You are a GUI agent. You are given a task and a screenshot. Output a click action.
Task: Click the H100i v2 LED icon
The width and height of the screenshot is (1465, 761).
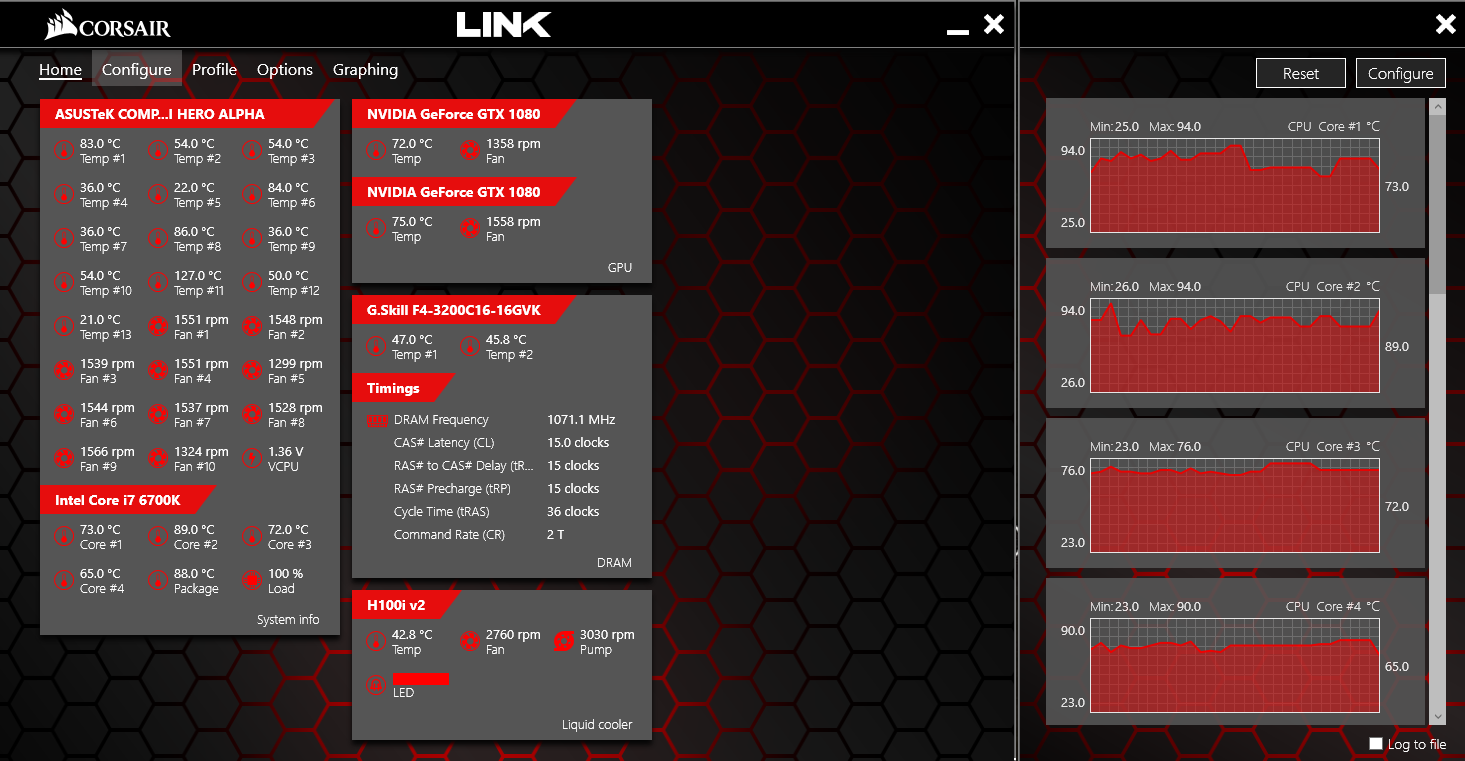tap(376, 686)
